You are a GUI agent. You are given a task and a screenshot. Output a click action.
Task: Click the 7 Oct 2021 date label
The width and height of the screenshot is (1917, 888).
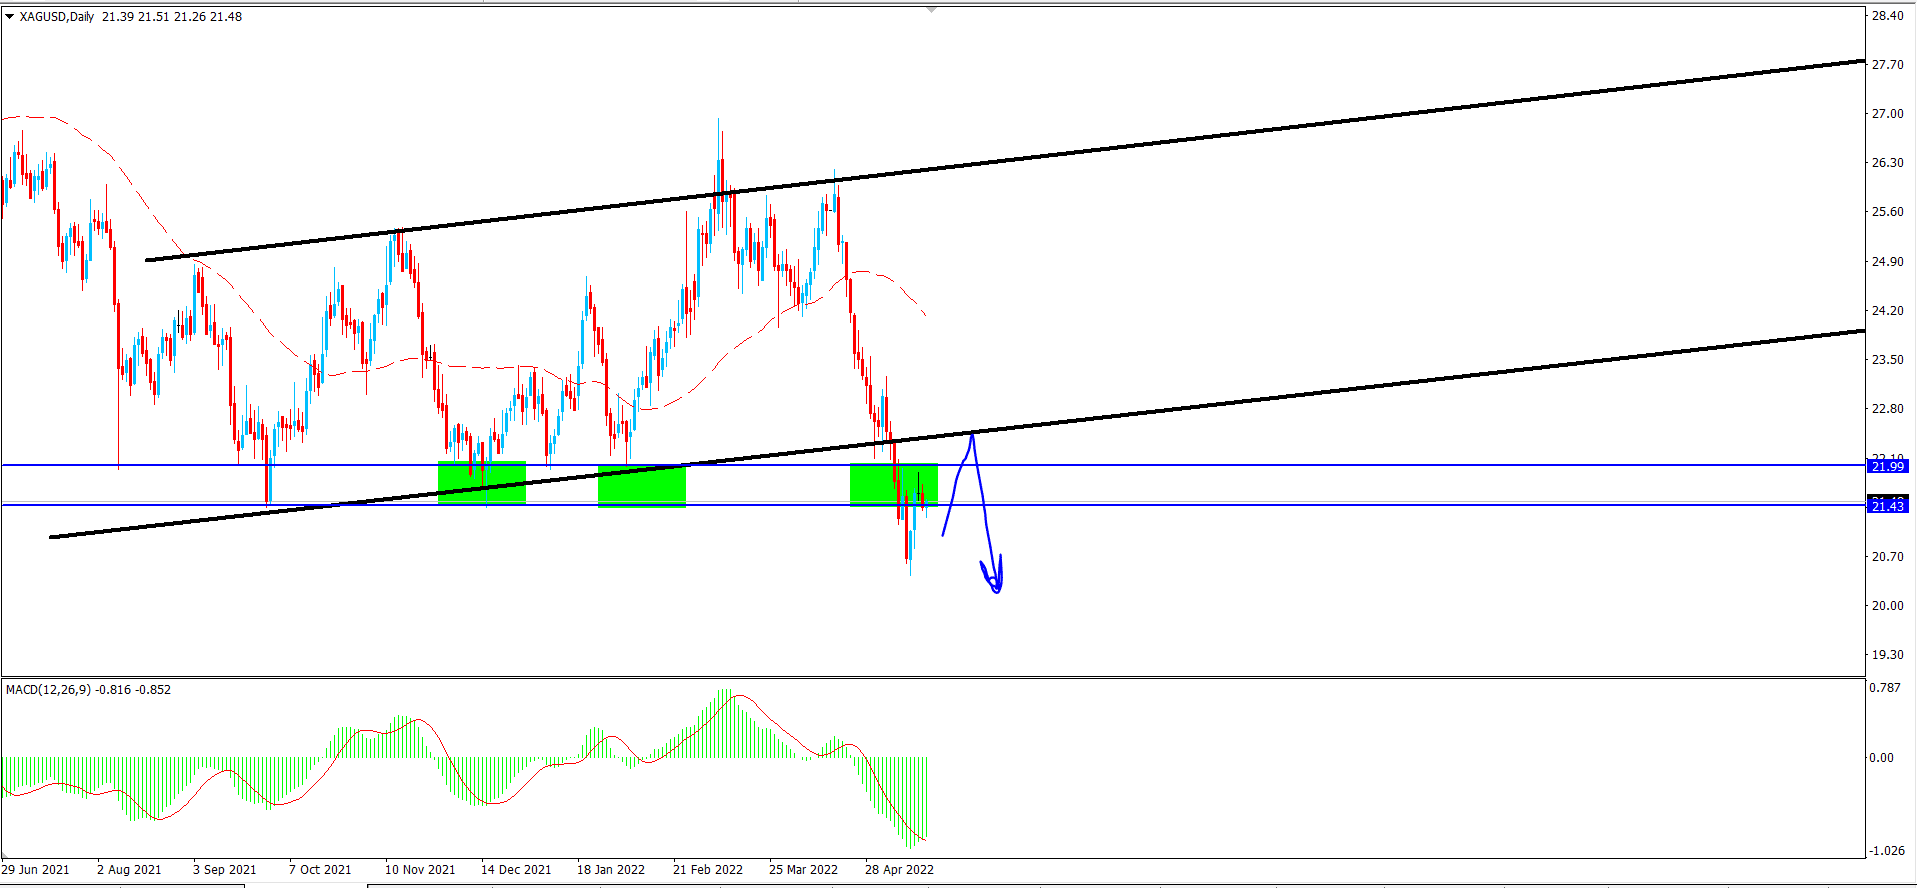[320, 870]
